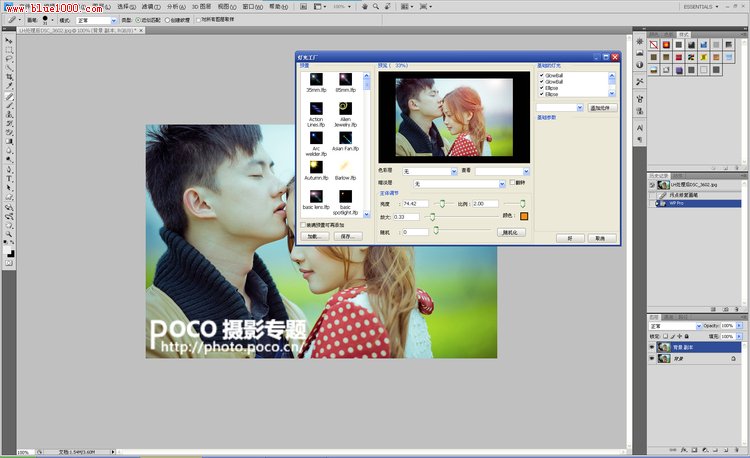
Task: Open the Opacity slider arrow in Layers
Action: pos(739,326)
